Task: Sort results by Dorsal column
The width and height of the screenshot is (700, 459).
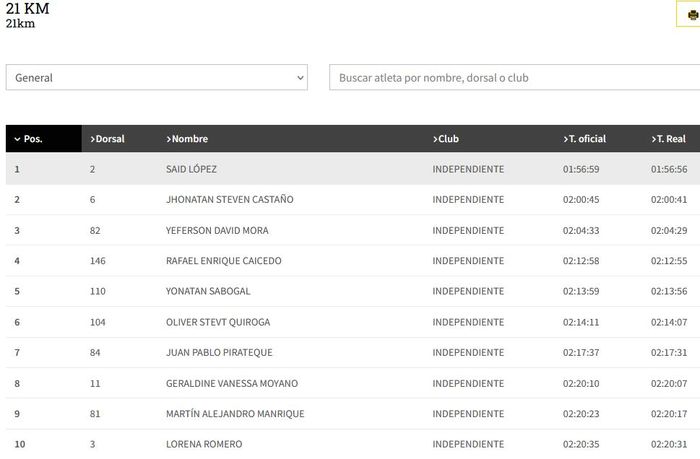Action: coord(108,139)
